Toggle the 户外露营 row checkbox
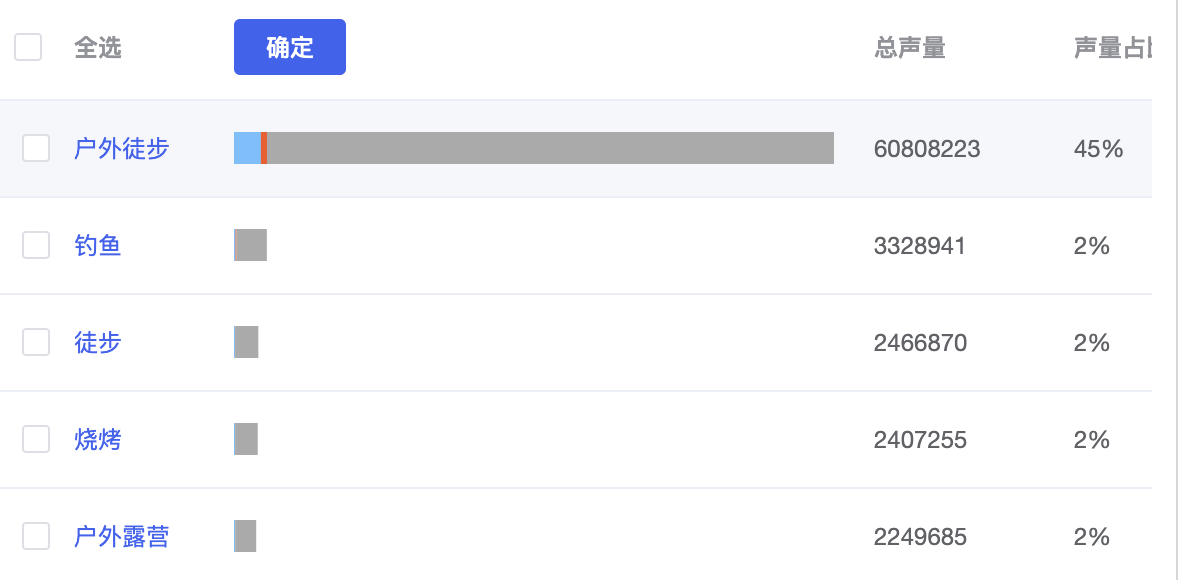 [36, 536]
